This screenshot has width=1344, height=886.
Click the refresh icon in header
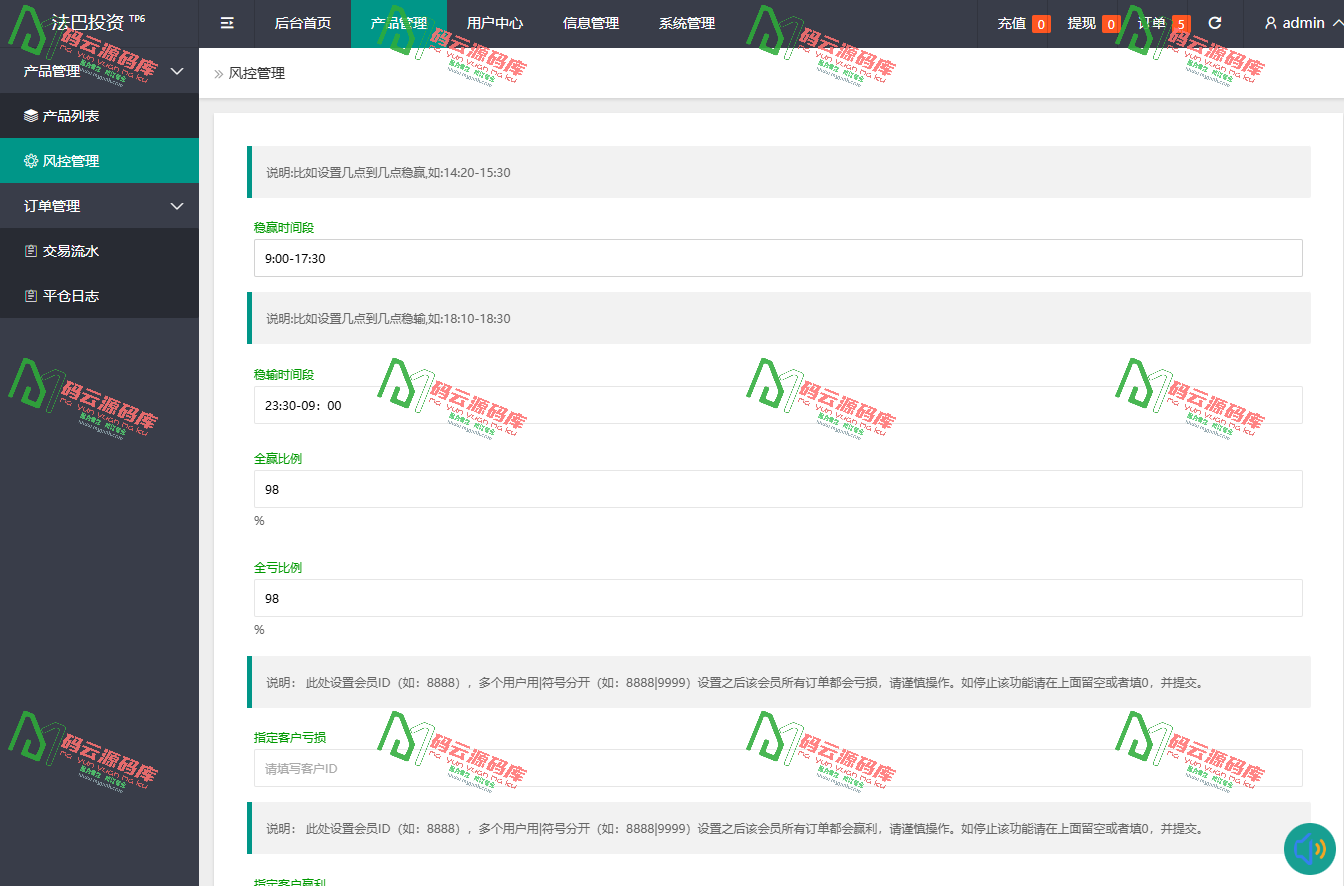click(1215, 23)
